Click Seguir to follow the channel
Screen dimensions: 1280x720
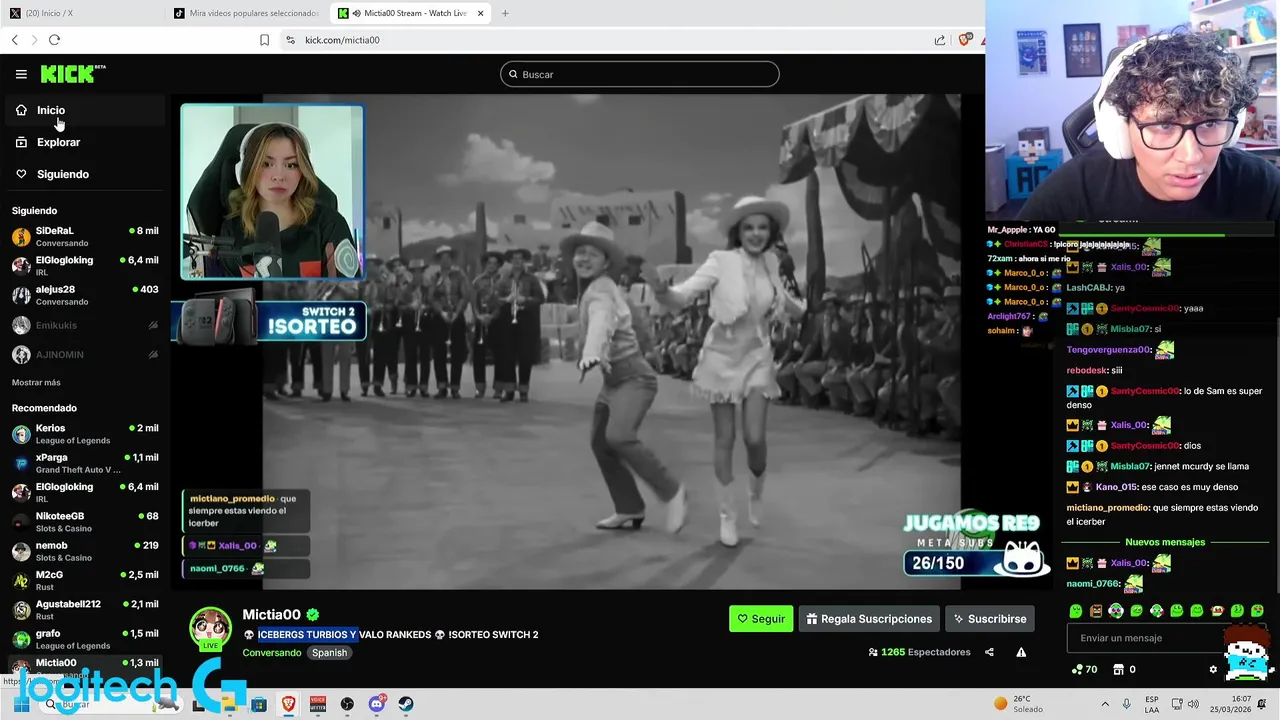pos(761,619)
